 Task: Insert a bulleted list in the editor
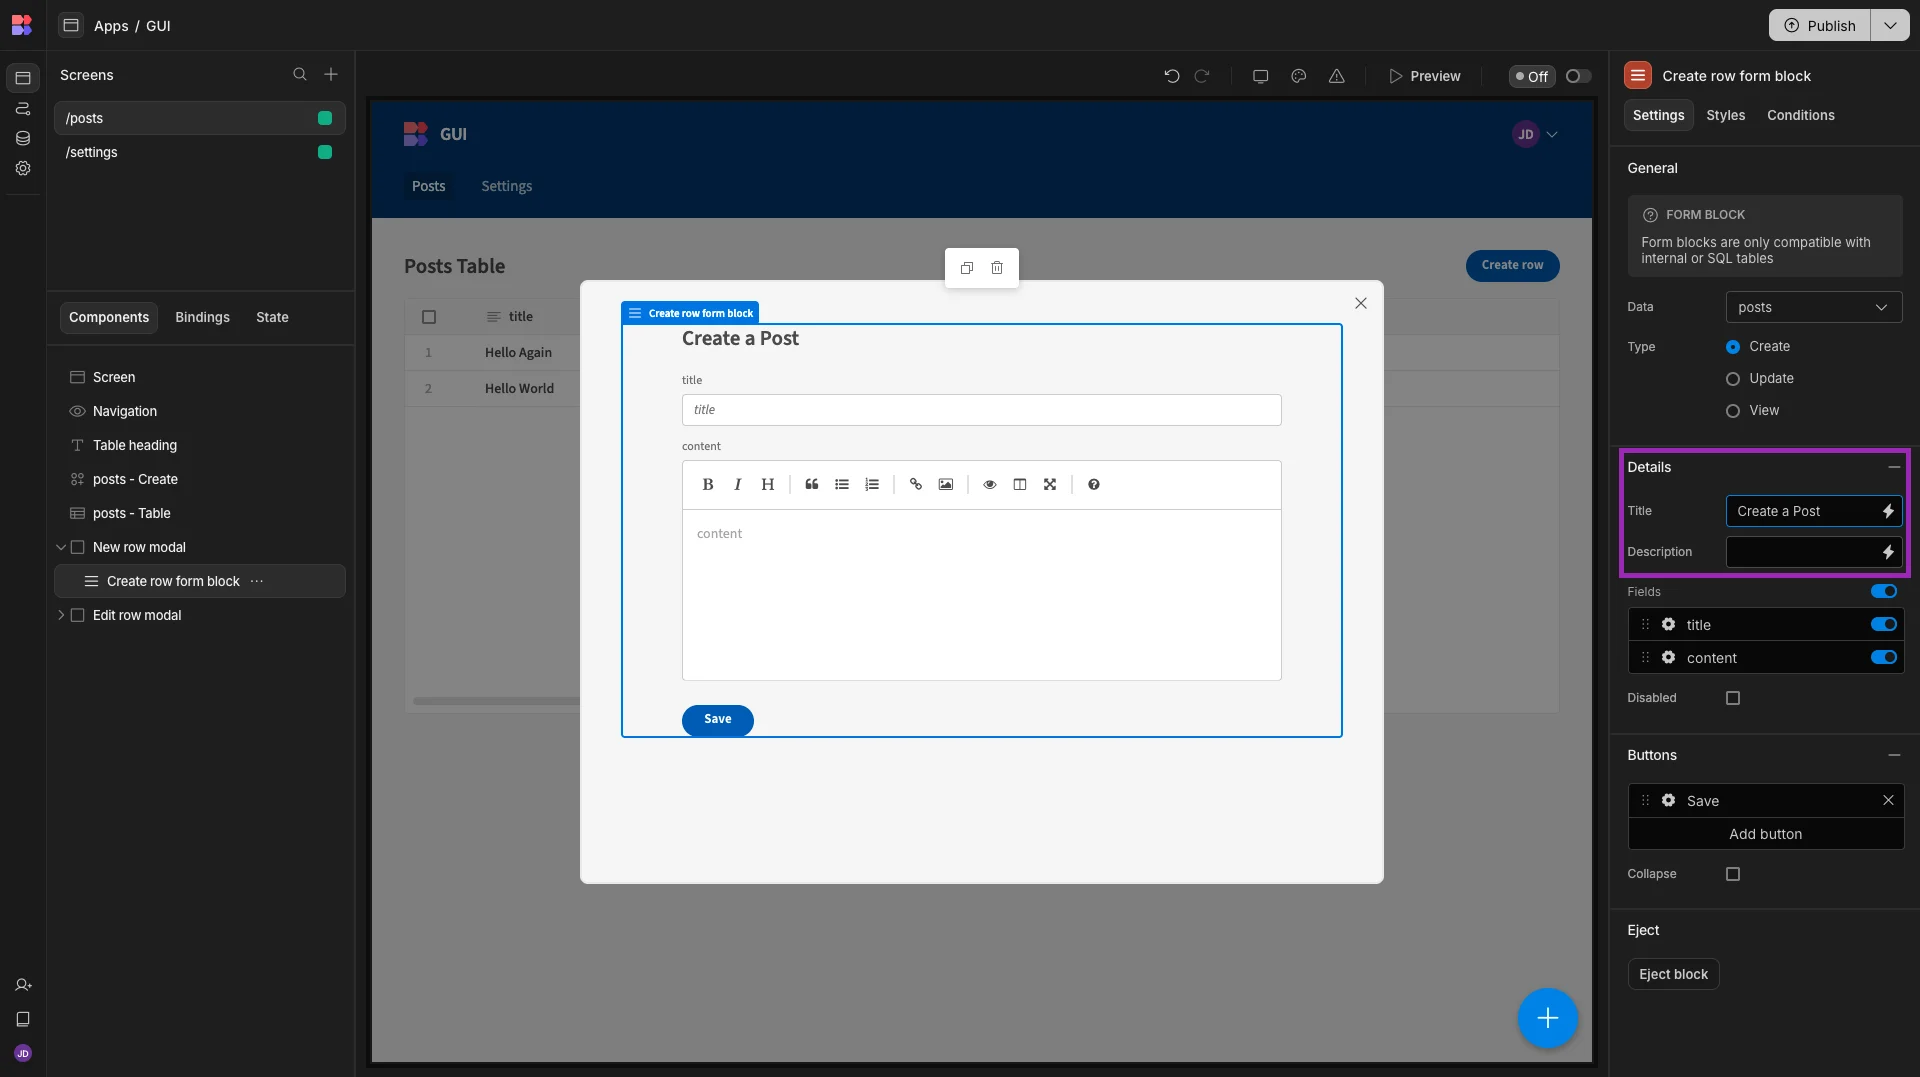pyautogui.click(x=842, y=485)
